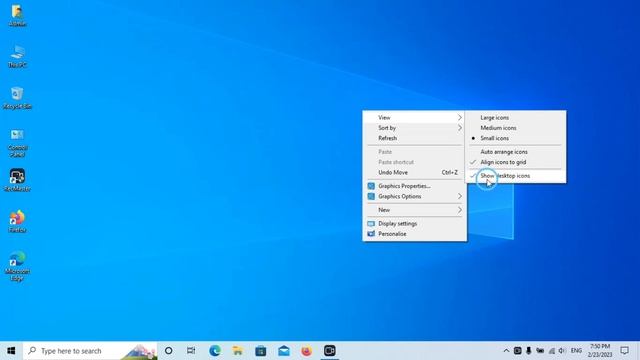This screenshot has width=640, height=360.
Task: Open Personalise from context menu
Action: [x=414, y=234]
